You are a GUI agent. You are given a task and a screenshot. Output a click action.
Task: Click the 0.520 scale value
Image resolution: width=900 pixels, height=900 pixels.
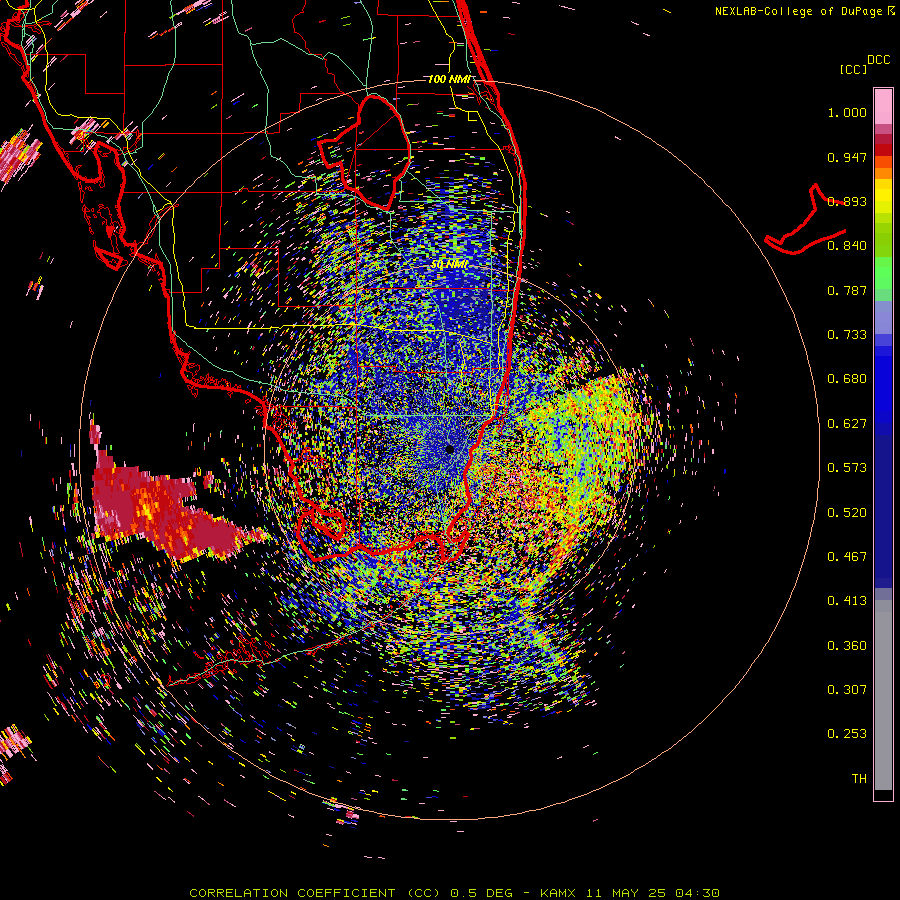pos(847,513)
